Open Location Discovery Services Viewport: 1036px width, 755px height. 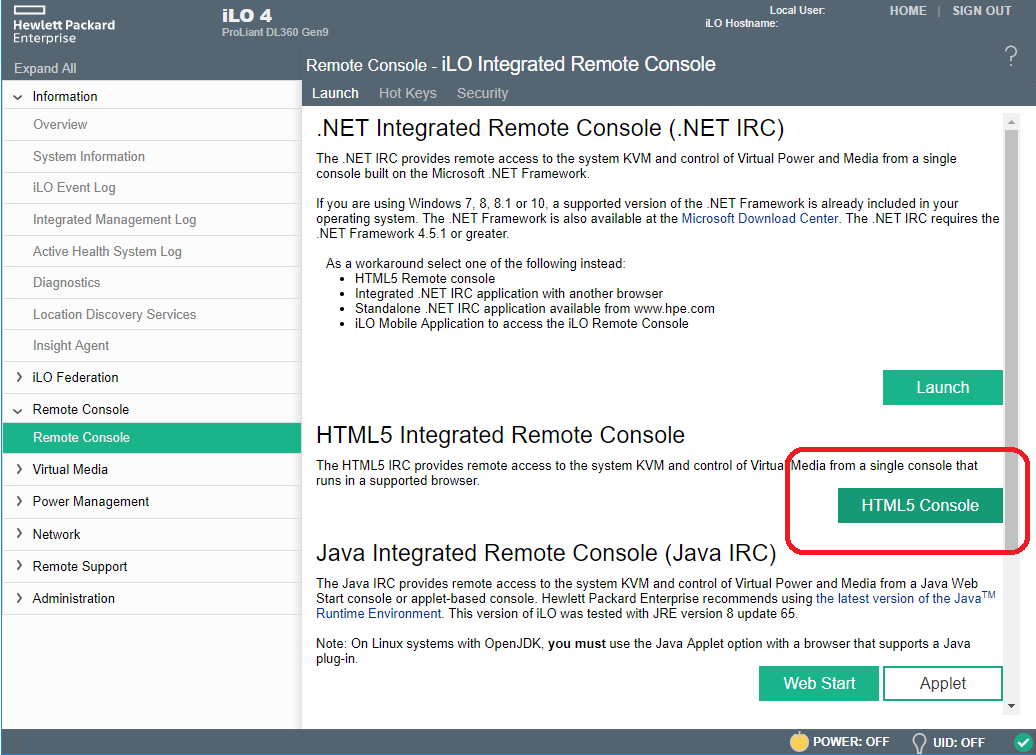[152, 314]
